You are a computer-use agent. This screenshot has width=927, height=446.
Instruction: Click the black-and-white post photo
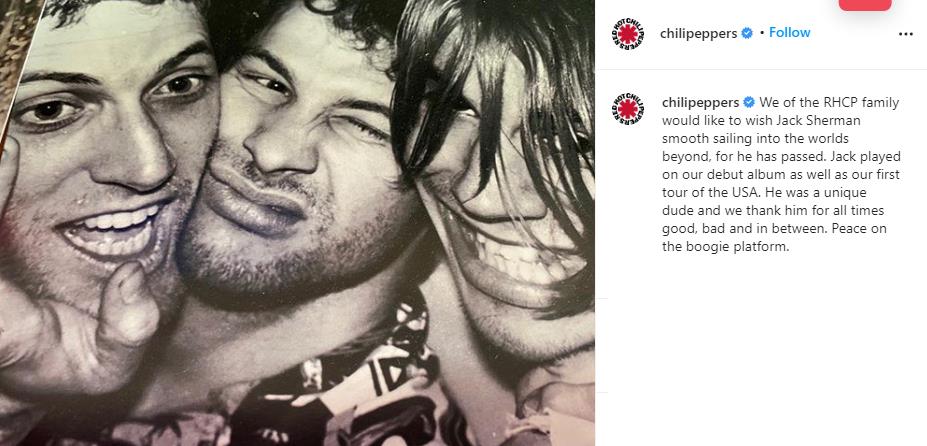click(x=297, y=223)
